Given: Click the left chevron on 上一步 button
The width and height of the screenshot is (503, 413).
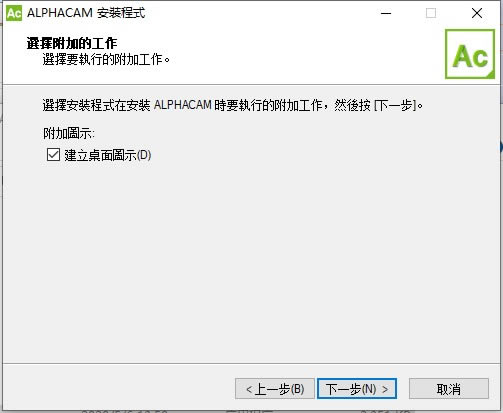Looking at the screenshot, I should point(249,389).
